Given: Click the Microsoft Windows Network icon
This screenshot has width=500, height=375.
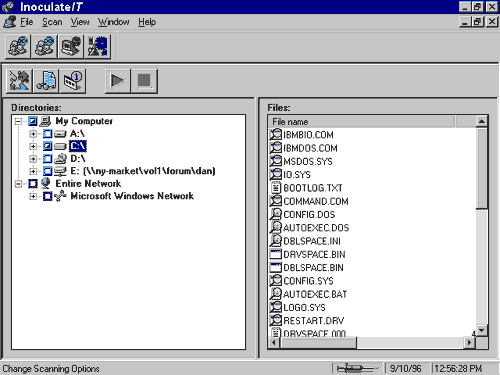Looking at the screenshot, I should click(x=60, y=196).
